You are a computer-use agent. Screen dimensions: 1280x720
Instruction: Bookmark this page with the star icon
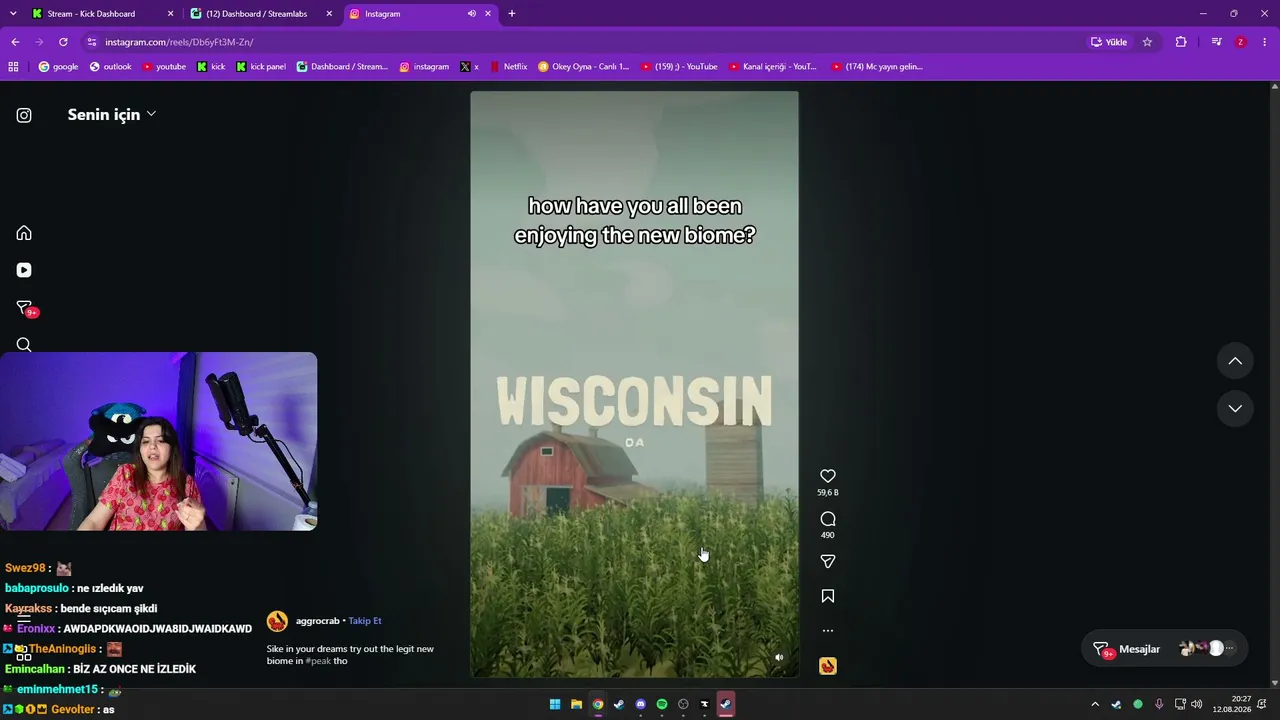[x=1147, y=42]
